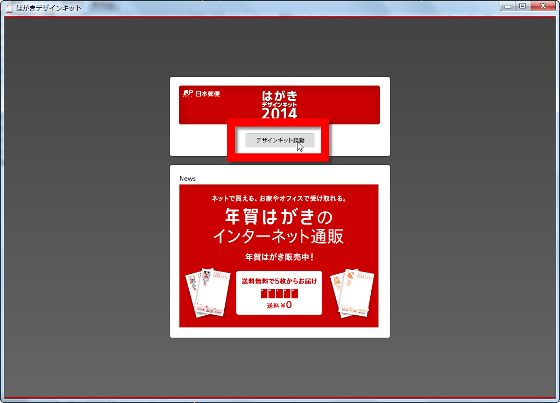Click the ネットで買える、お家やオフィスで受け取れる。 tagline
560x403 pixels.
coord(279,198)
